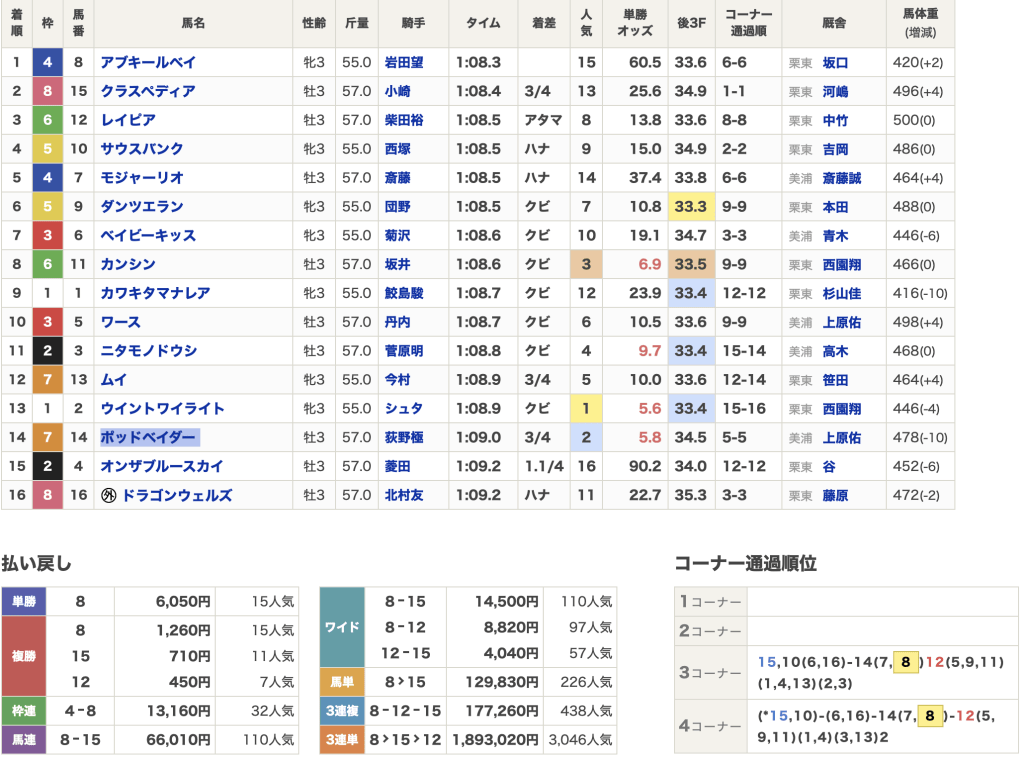This screenshot has height=764, width=1024.
Task: Open trainer 笹田 stable link
Action: 835,379
